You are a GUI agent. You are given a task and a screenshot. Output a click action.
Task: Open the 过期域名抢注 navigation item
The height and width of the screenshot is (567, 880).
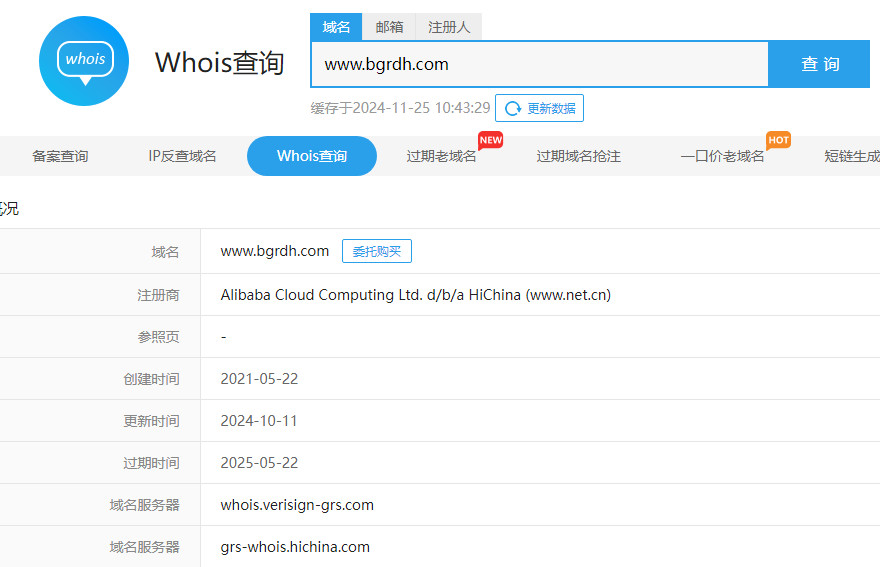(579, 156)
